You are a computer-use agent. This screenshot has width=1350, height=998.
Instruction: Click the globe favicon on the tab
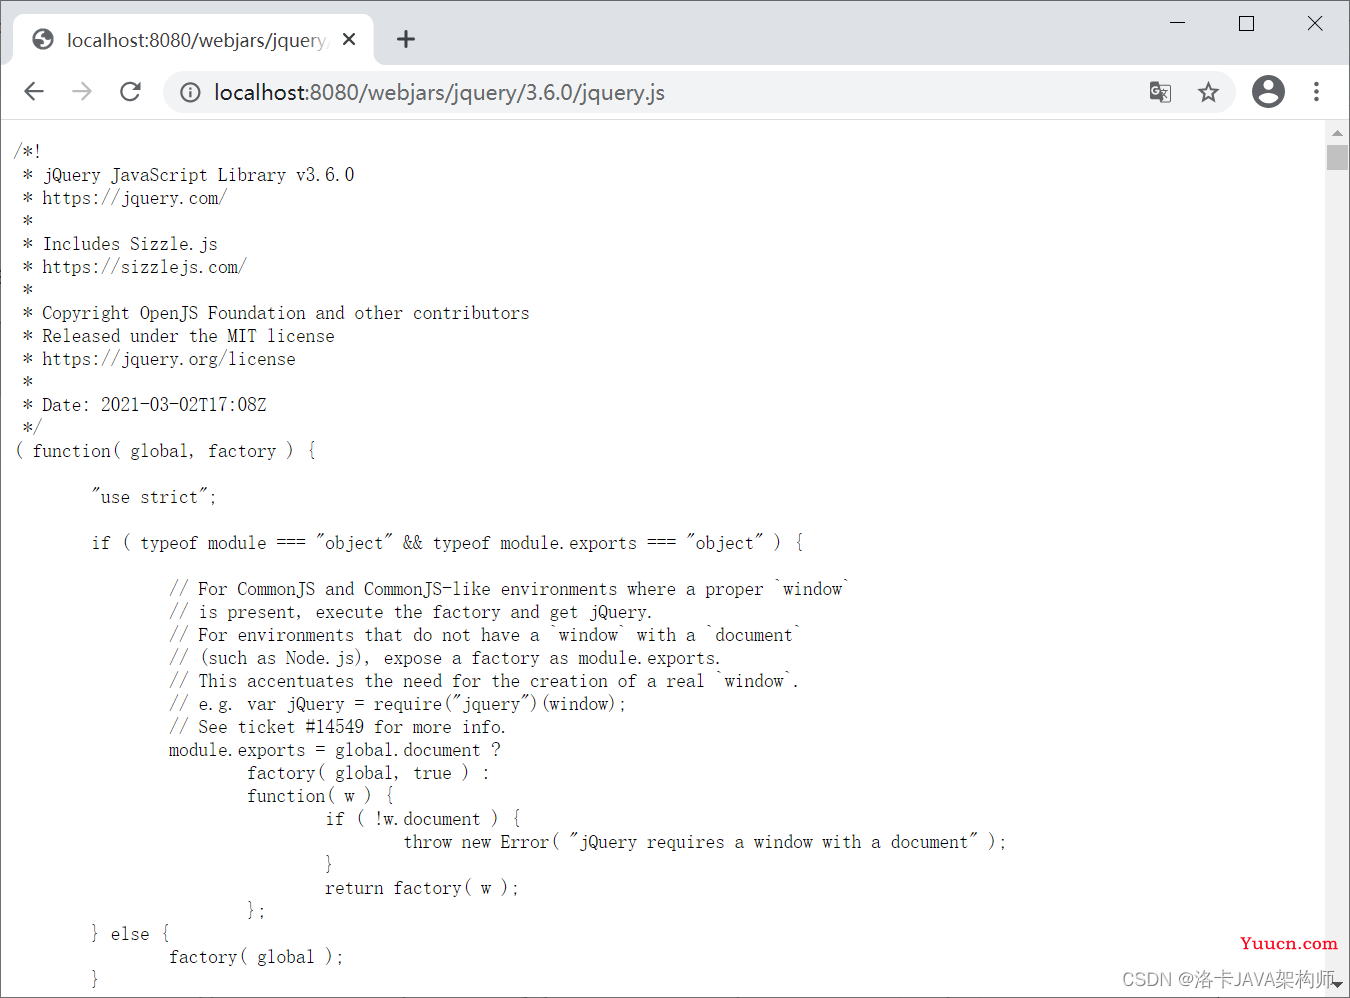43,39
